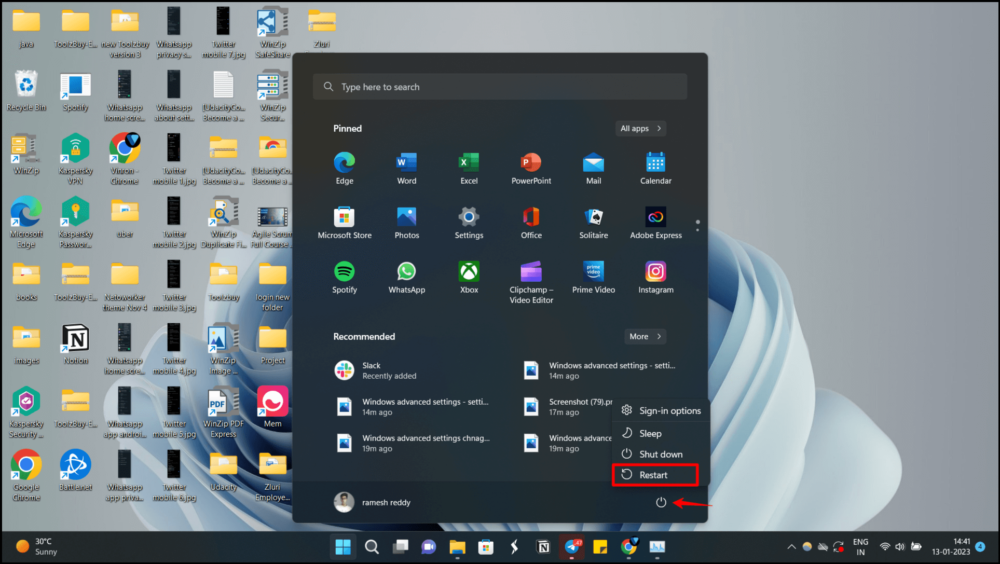Show hidden system tray icons
Viewport: 1000px width, 564px height.
tap(791, 547)
